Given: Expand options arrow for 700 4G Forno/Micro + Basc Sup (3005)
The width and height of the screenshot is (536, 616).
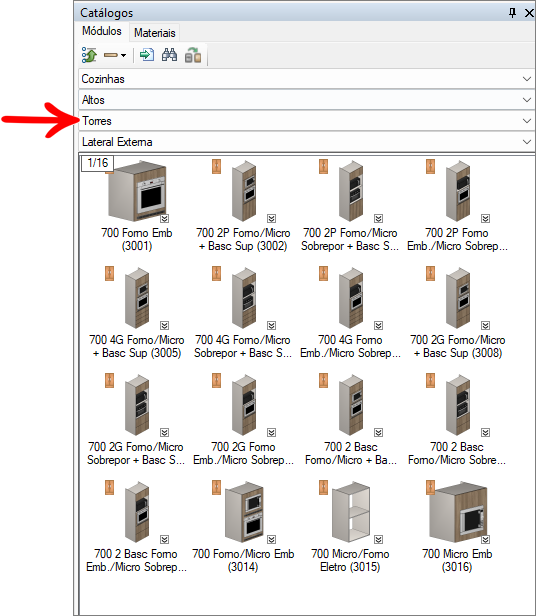Looking at the screenshot, I should pyautogui.click(x=165, y=325).
